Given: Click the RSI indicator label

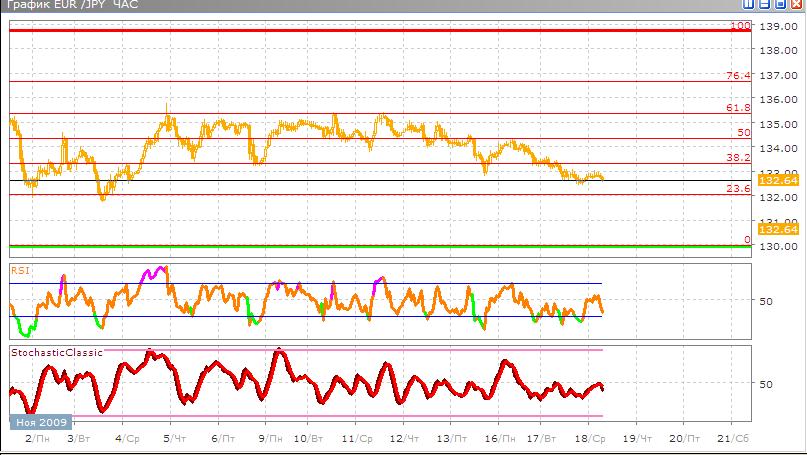Looking at the screenshot, I should click(x=19, y=269).
